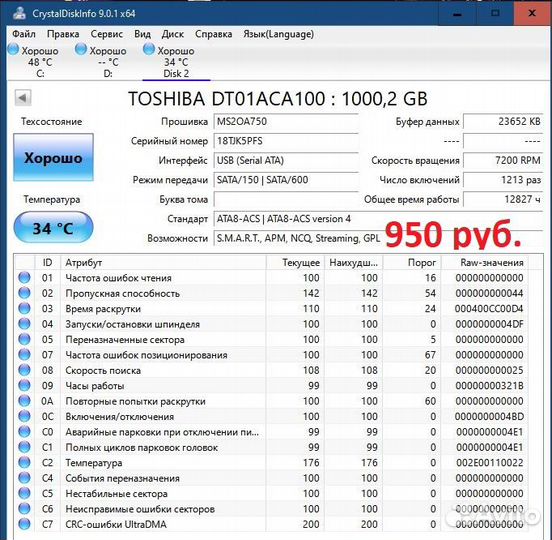Click the Disk 2 blue status orb
The height and width of the screenshot is (540, 552).
tap(149, 49)
